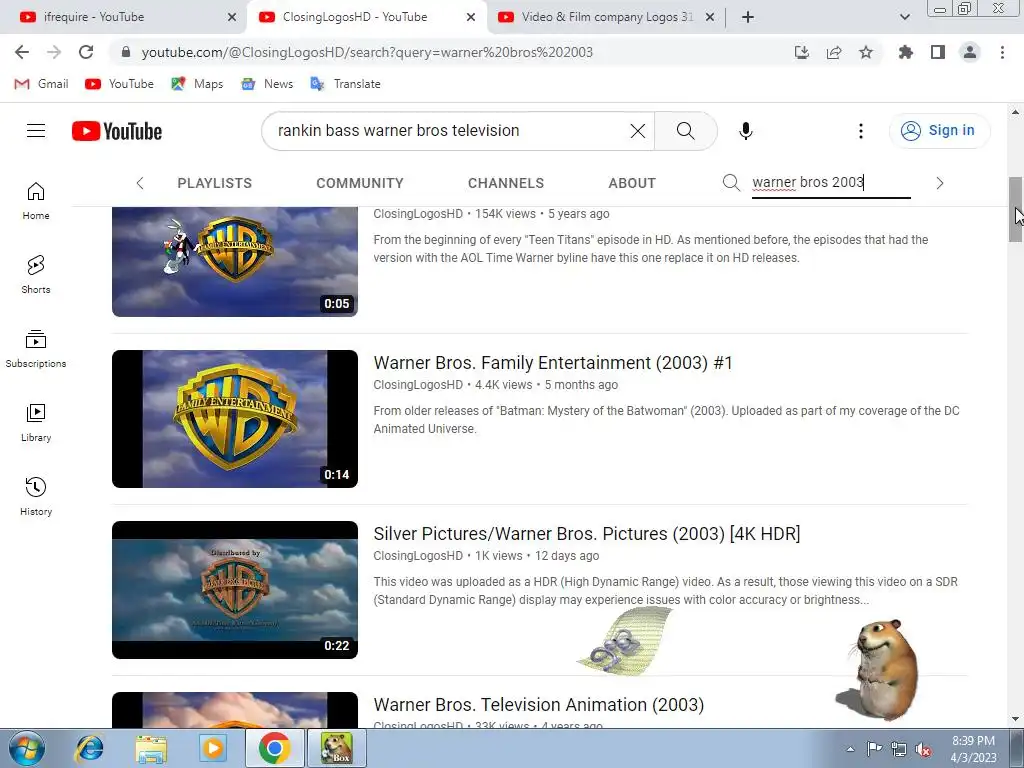Open the YouTube hamburger guide menu
Viewport: 1024px width, 768px height.
pyautogui.click(x=36, y=131)
